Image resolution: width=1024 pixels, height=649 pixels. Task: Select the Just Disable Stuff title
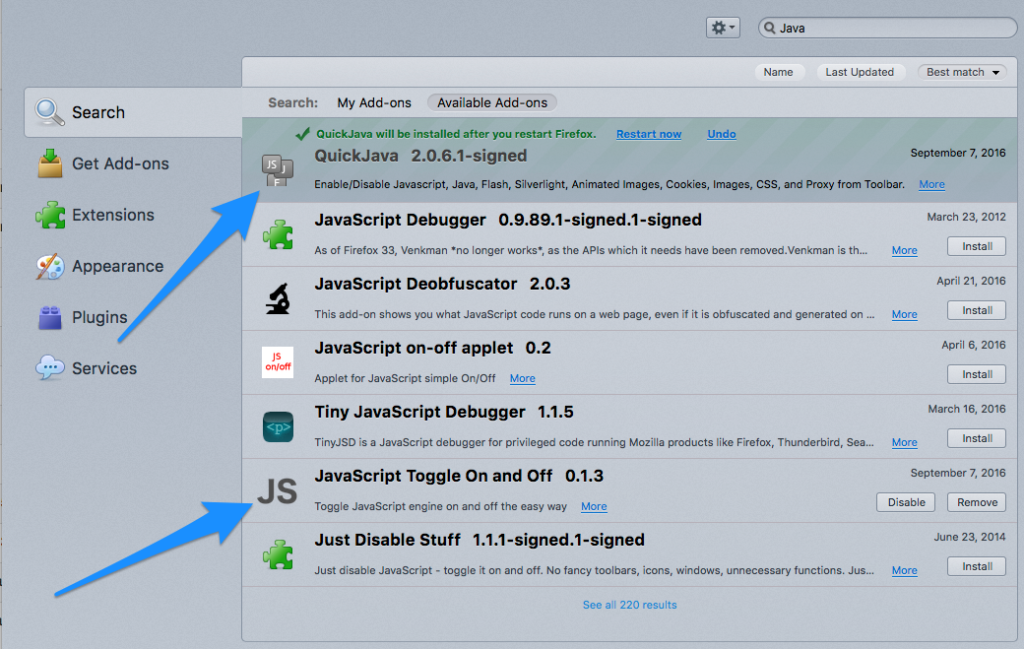click(x=387, y=540)
